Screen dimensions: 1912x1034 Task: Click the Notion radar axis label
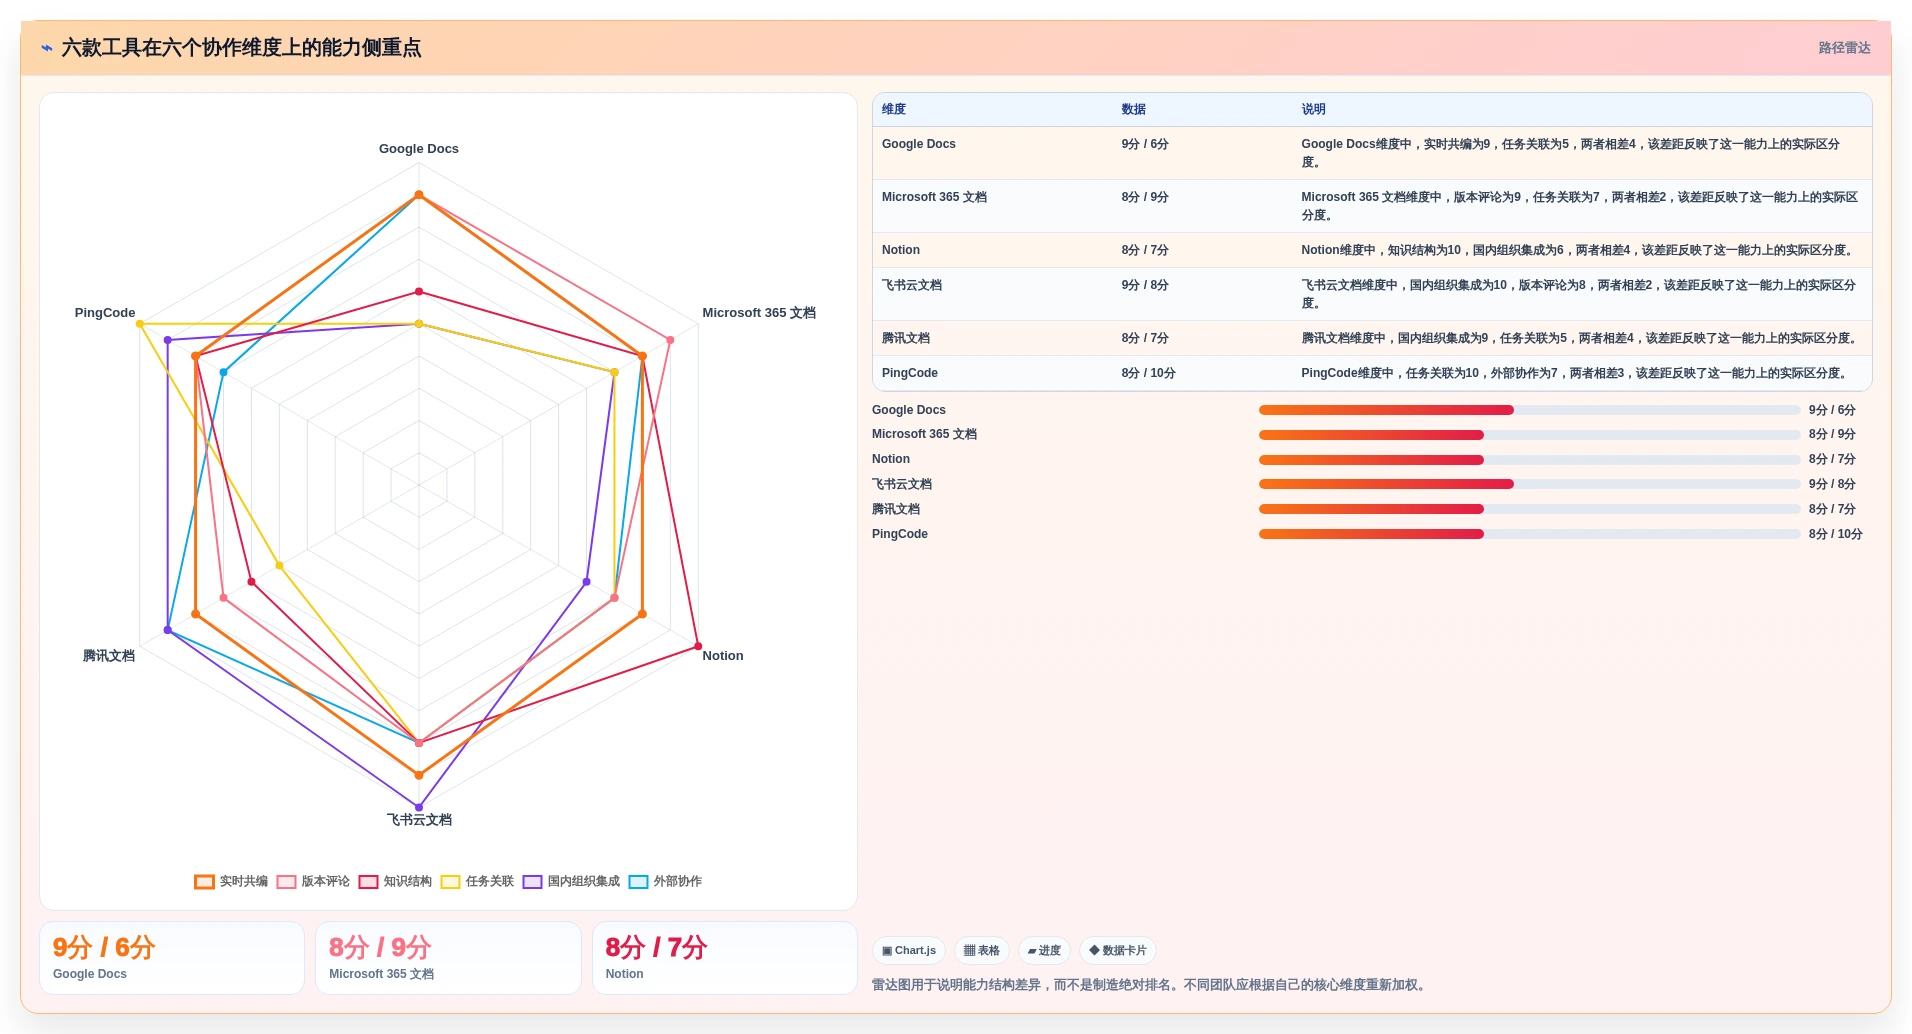pos(723,656)
